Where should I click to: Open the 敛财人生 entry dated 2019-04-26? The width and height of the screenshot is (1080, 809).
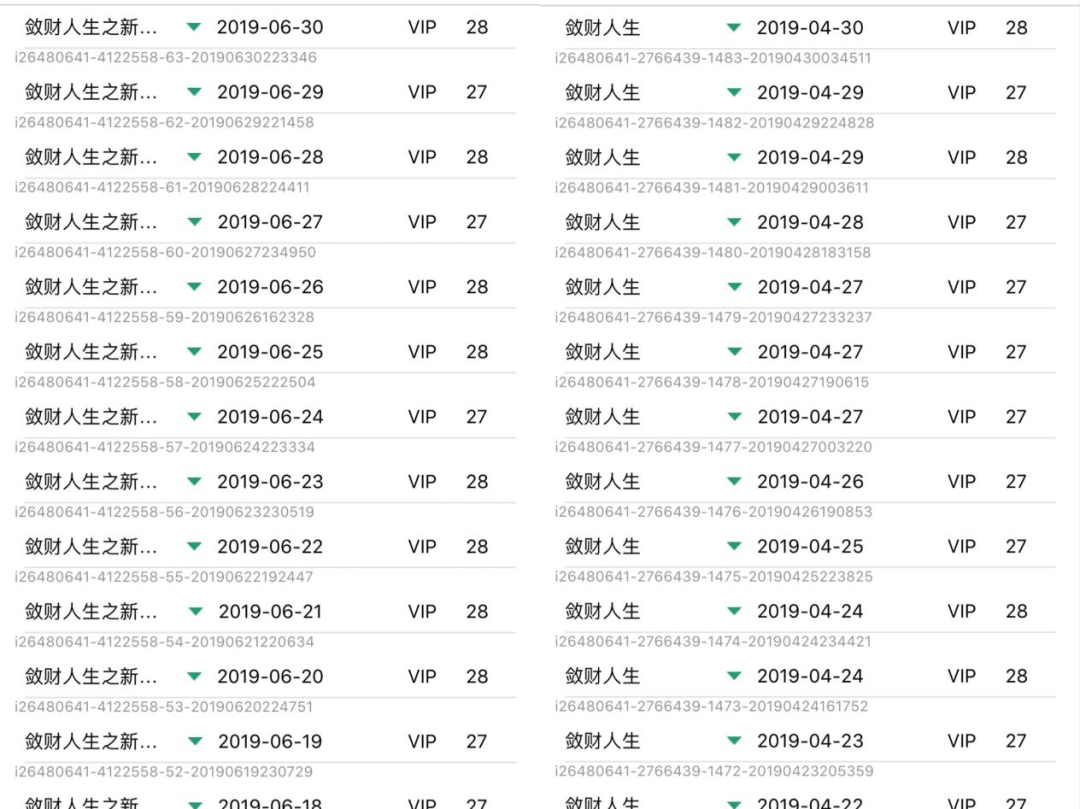coord(602,482)
